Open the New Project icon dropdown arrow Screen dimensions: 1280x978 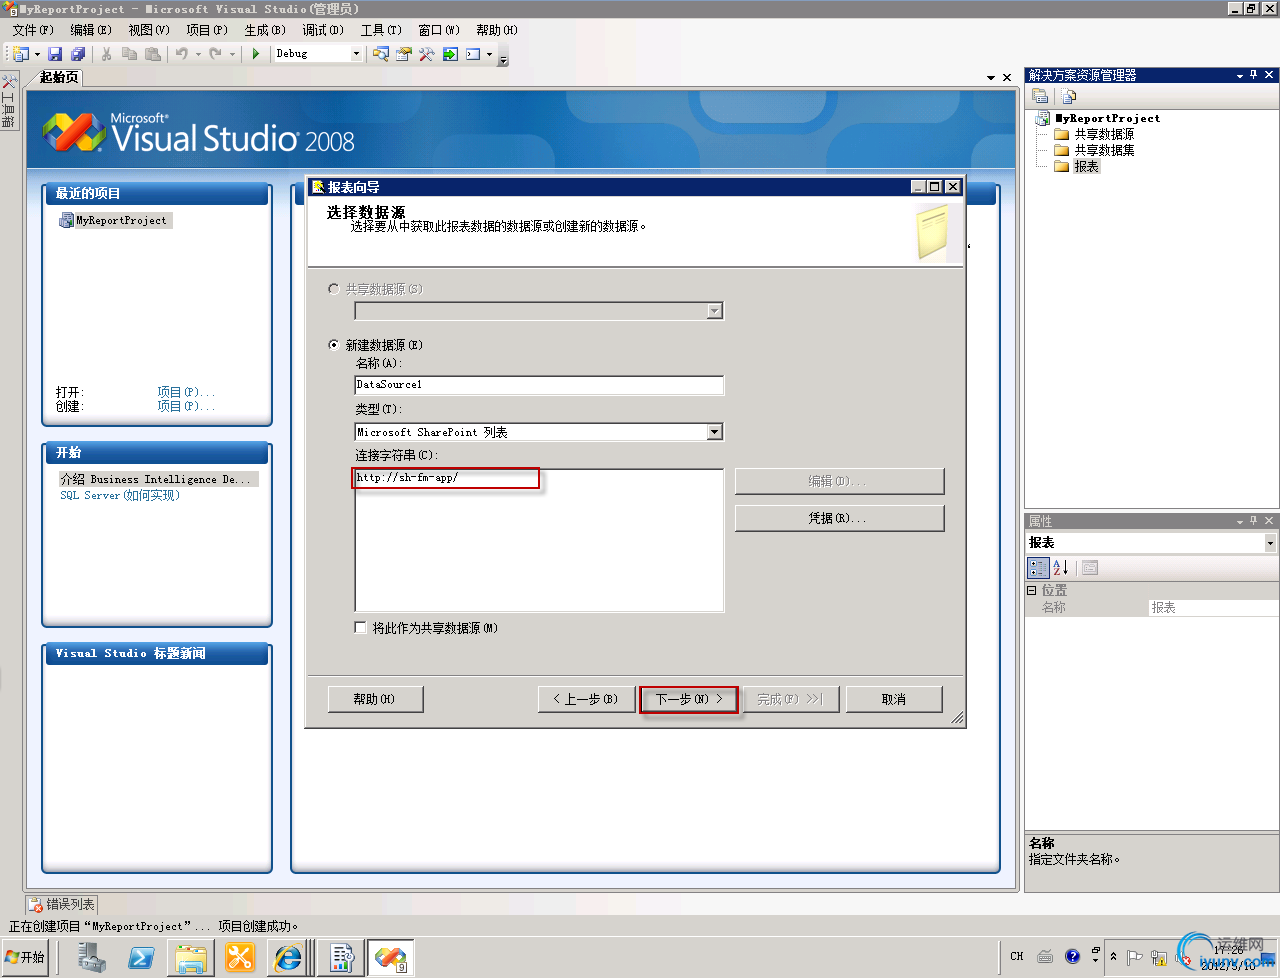[x=38, y=54]
